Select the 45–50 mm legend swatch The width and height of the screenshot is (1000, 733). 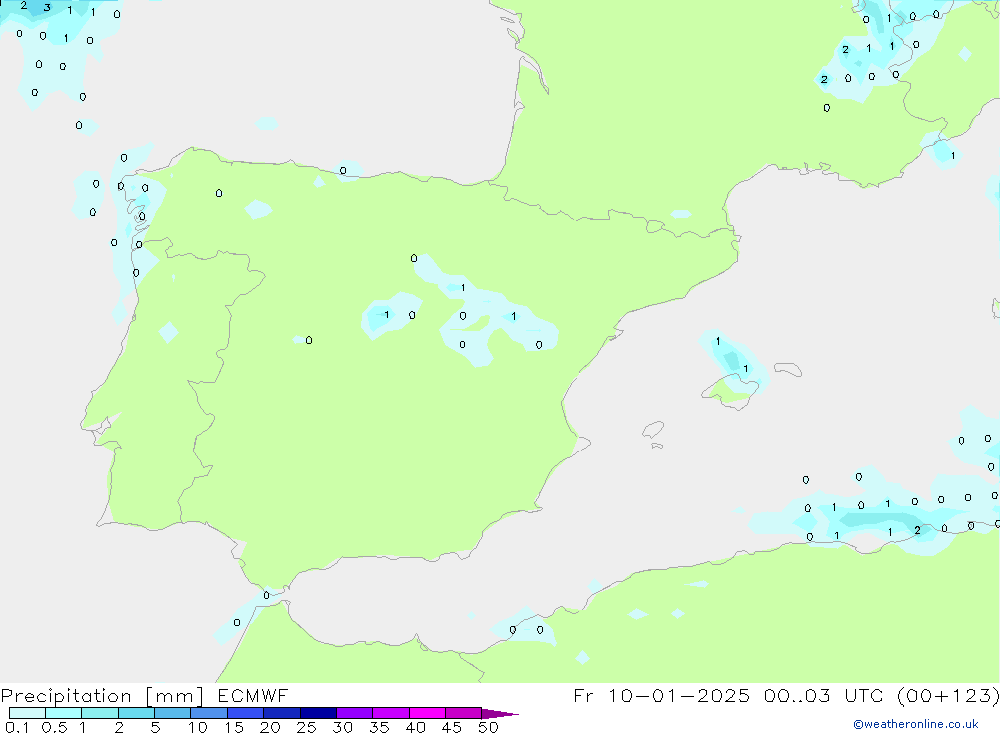click(x=464, y=713)
